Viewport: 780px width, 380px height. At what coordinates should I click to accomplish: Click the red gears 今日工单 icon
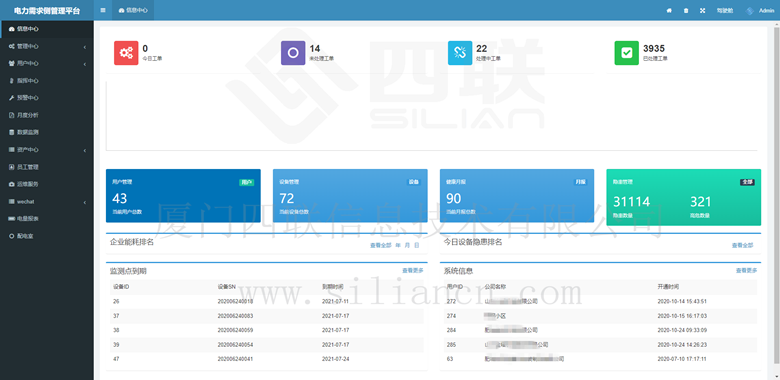tap(126, 53)
